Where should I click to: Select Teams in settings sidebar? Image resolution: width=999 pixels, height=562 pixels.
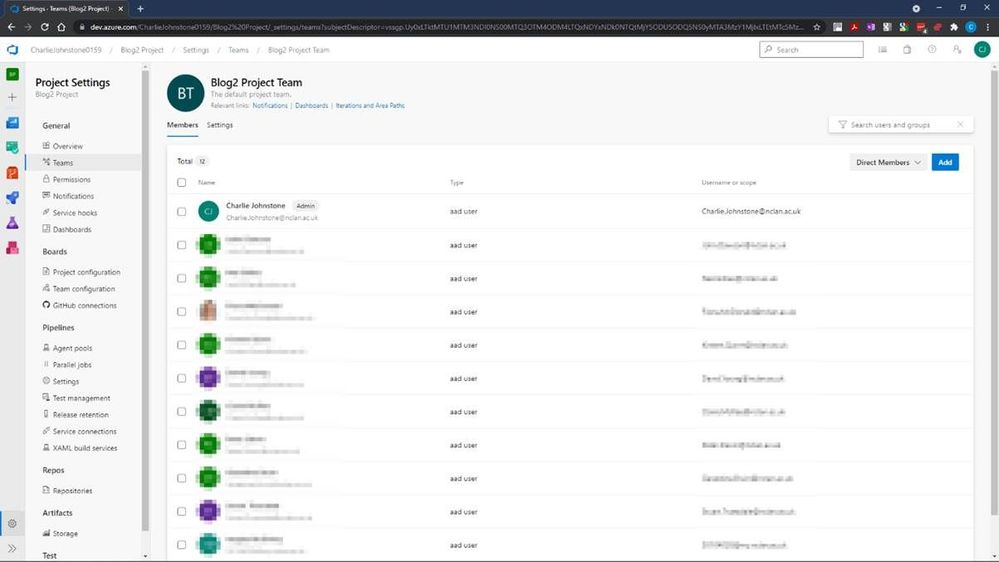tap(83, 162)
